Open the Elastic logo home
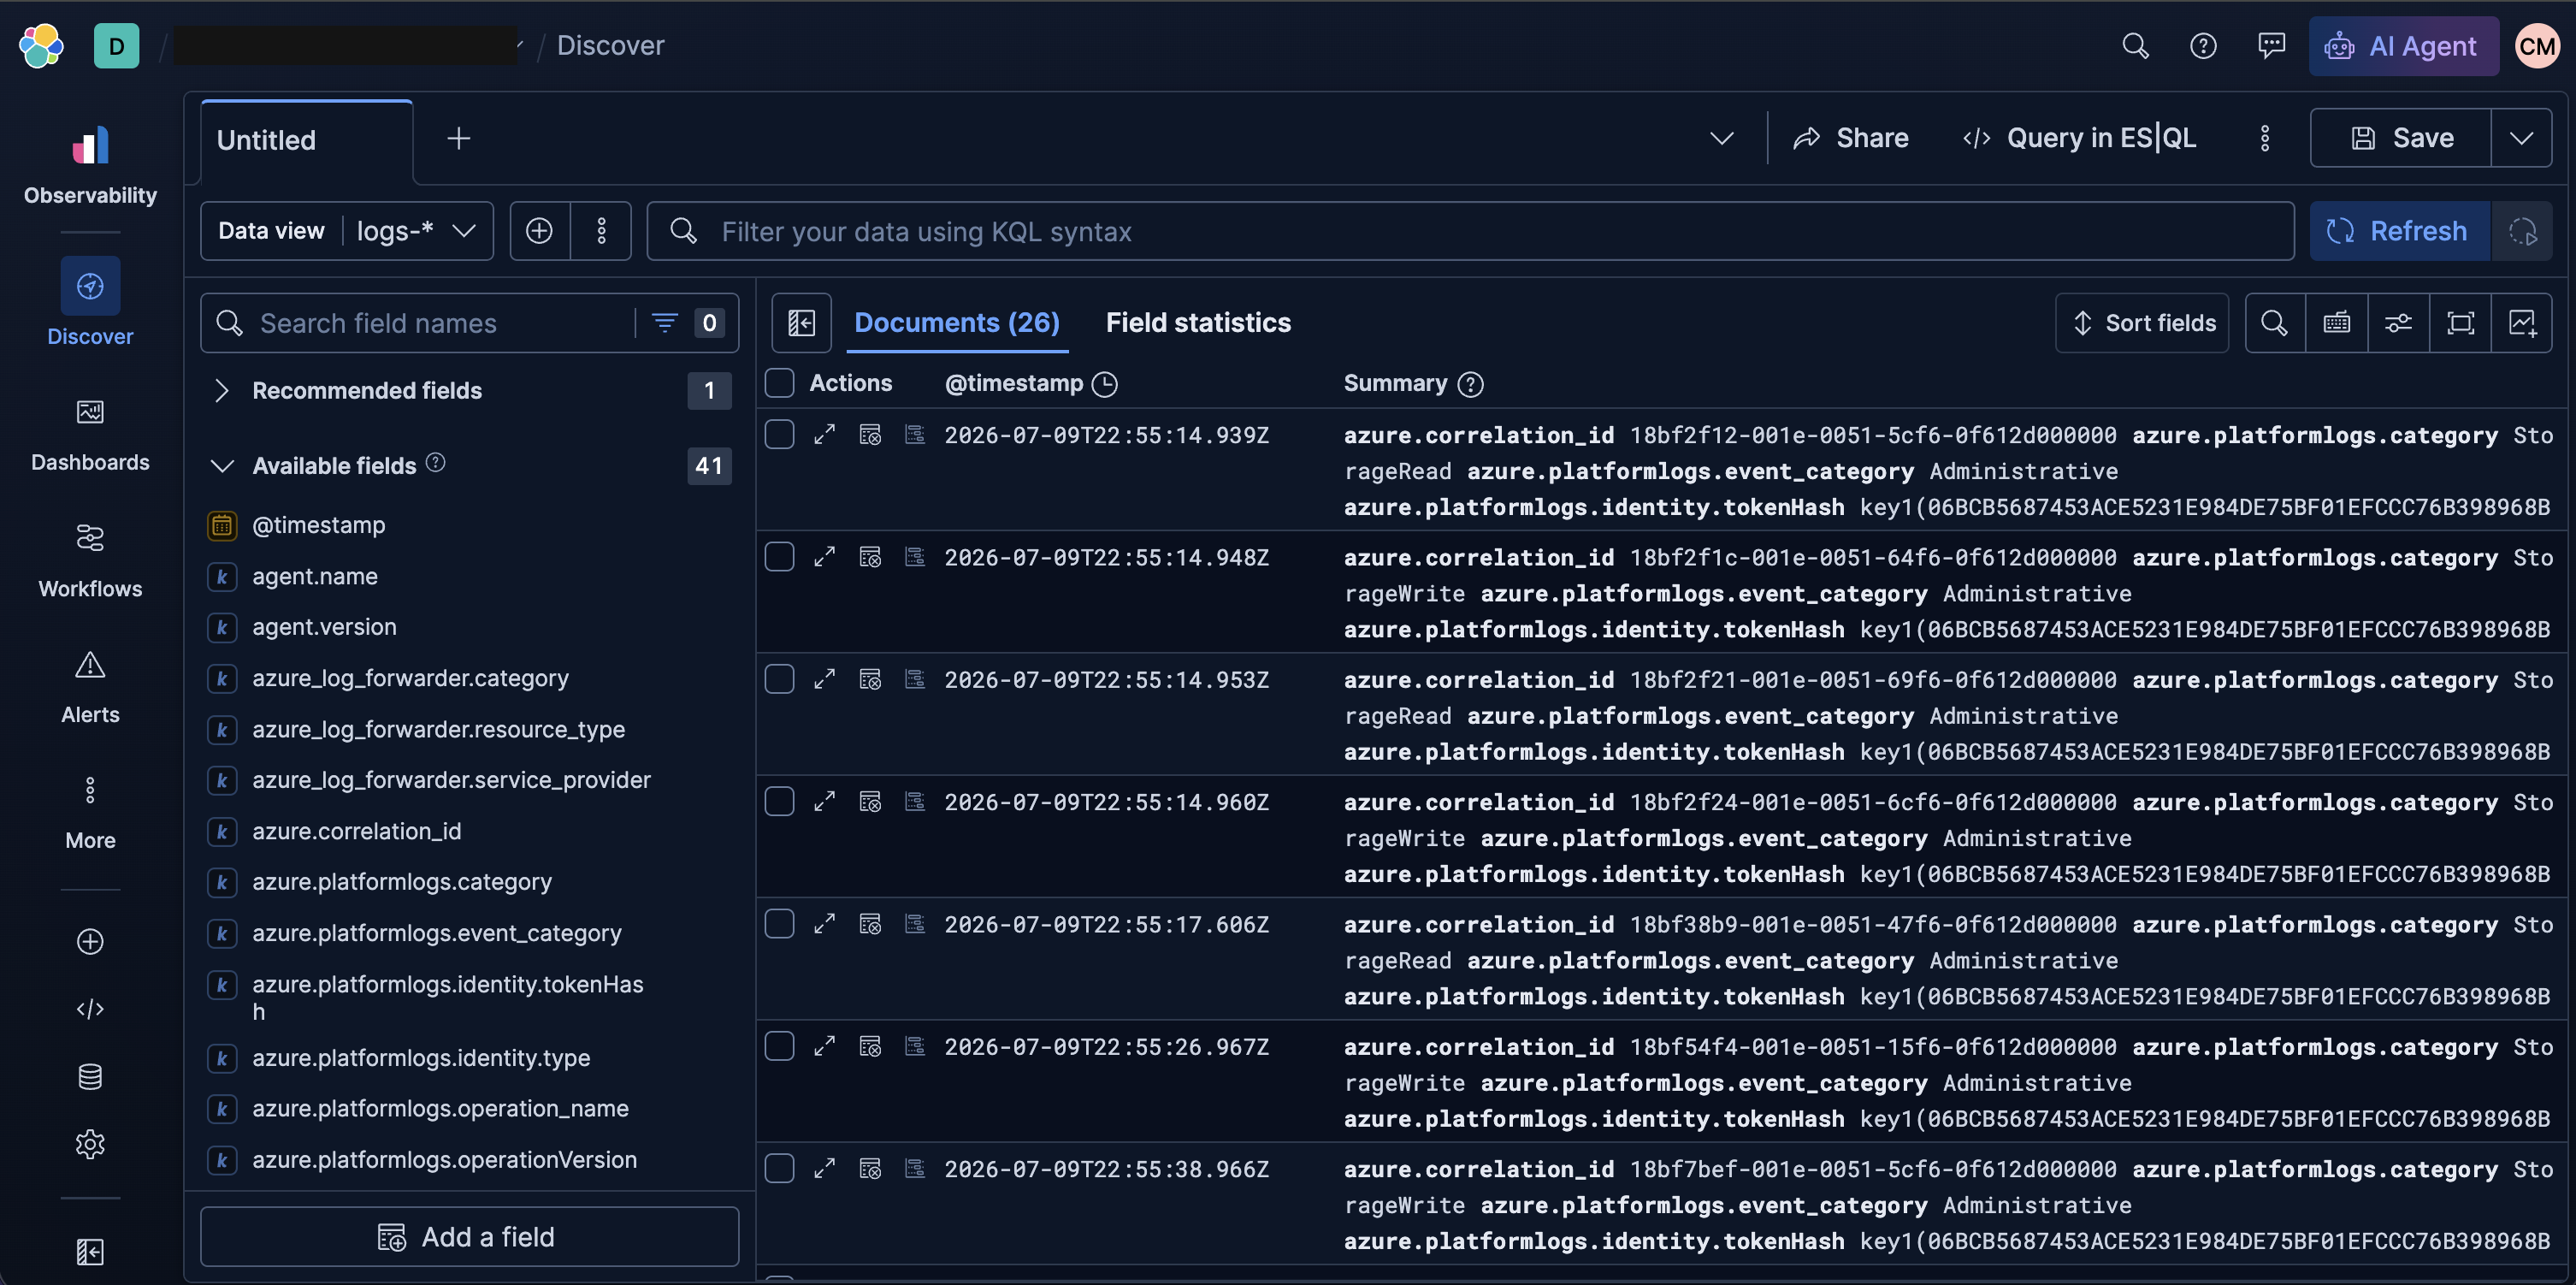 coord(41,46)
